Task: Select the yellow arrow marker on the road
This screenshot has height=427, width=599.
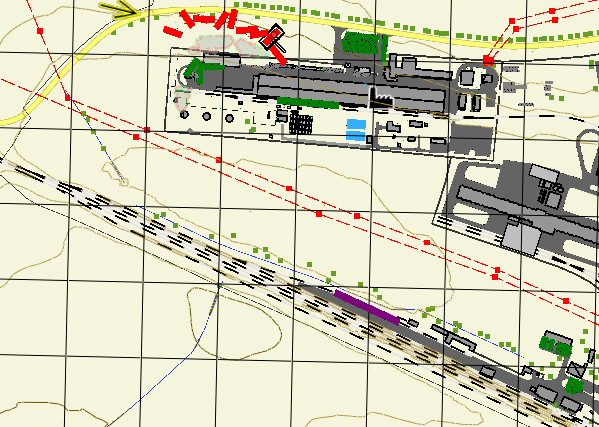Action: tap(118, 9)
